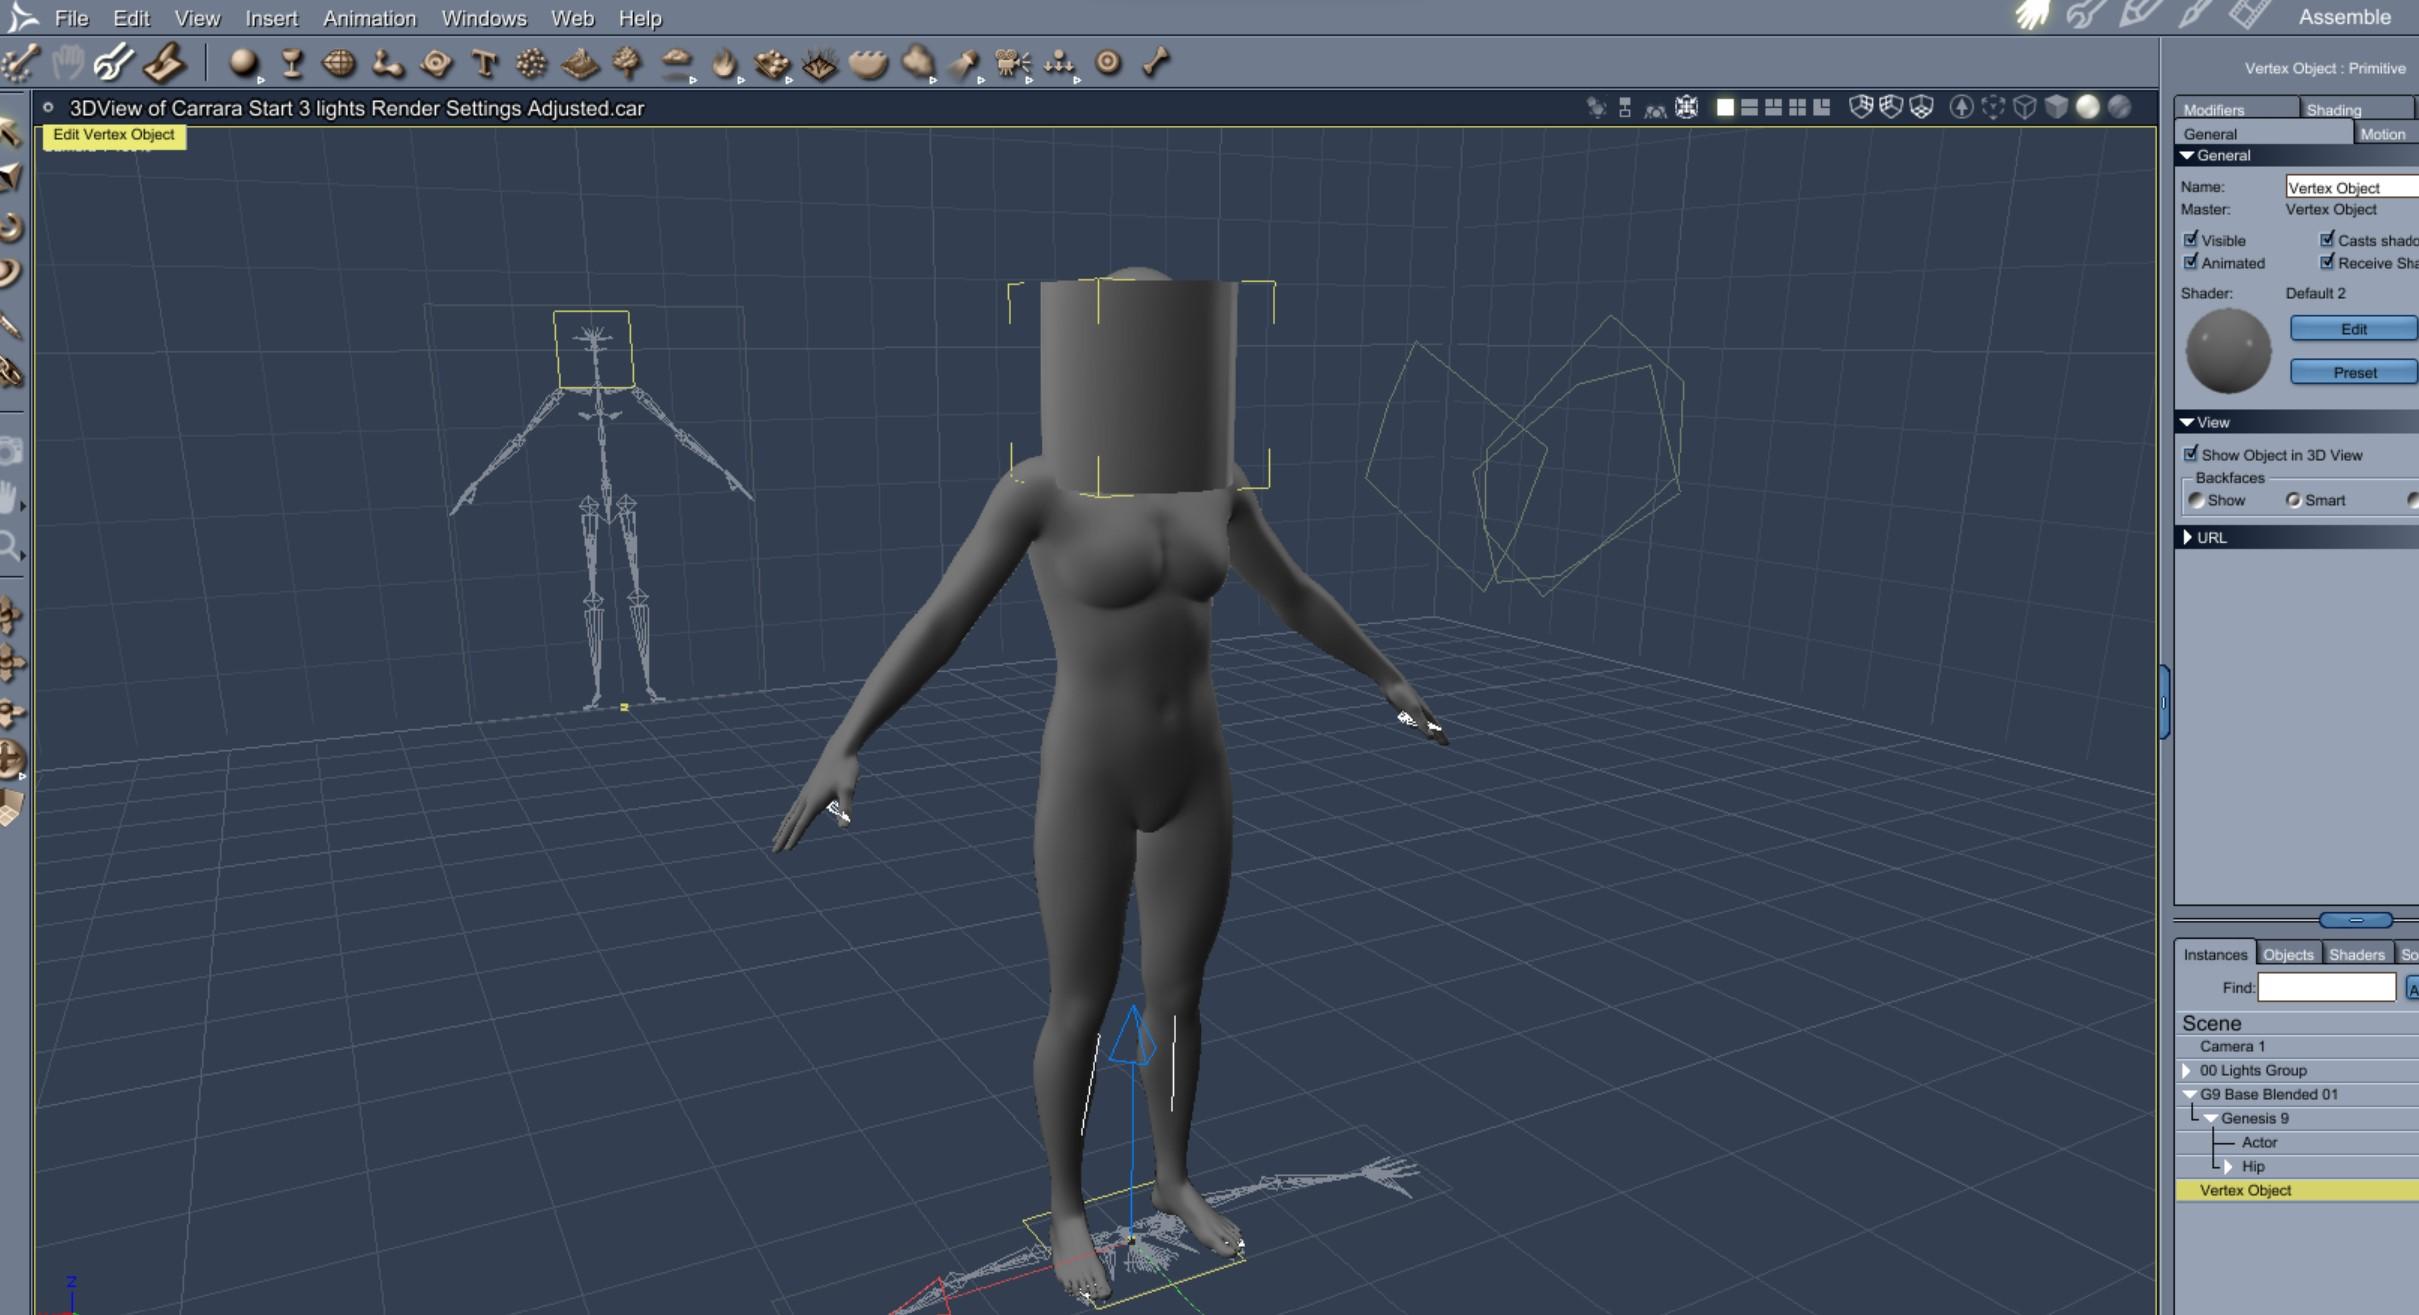
Task: Click the shader Preset button
Action: [2353, 373]
